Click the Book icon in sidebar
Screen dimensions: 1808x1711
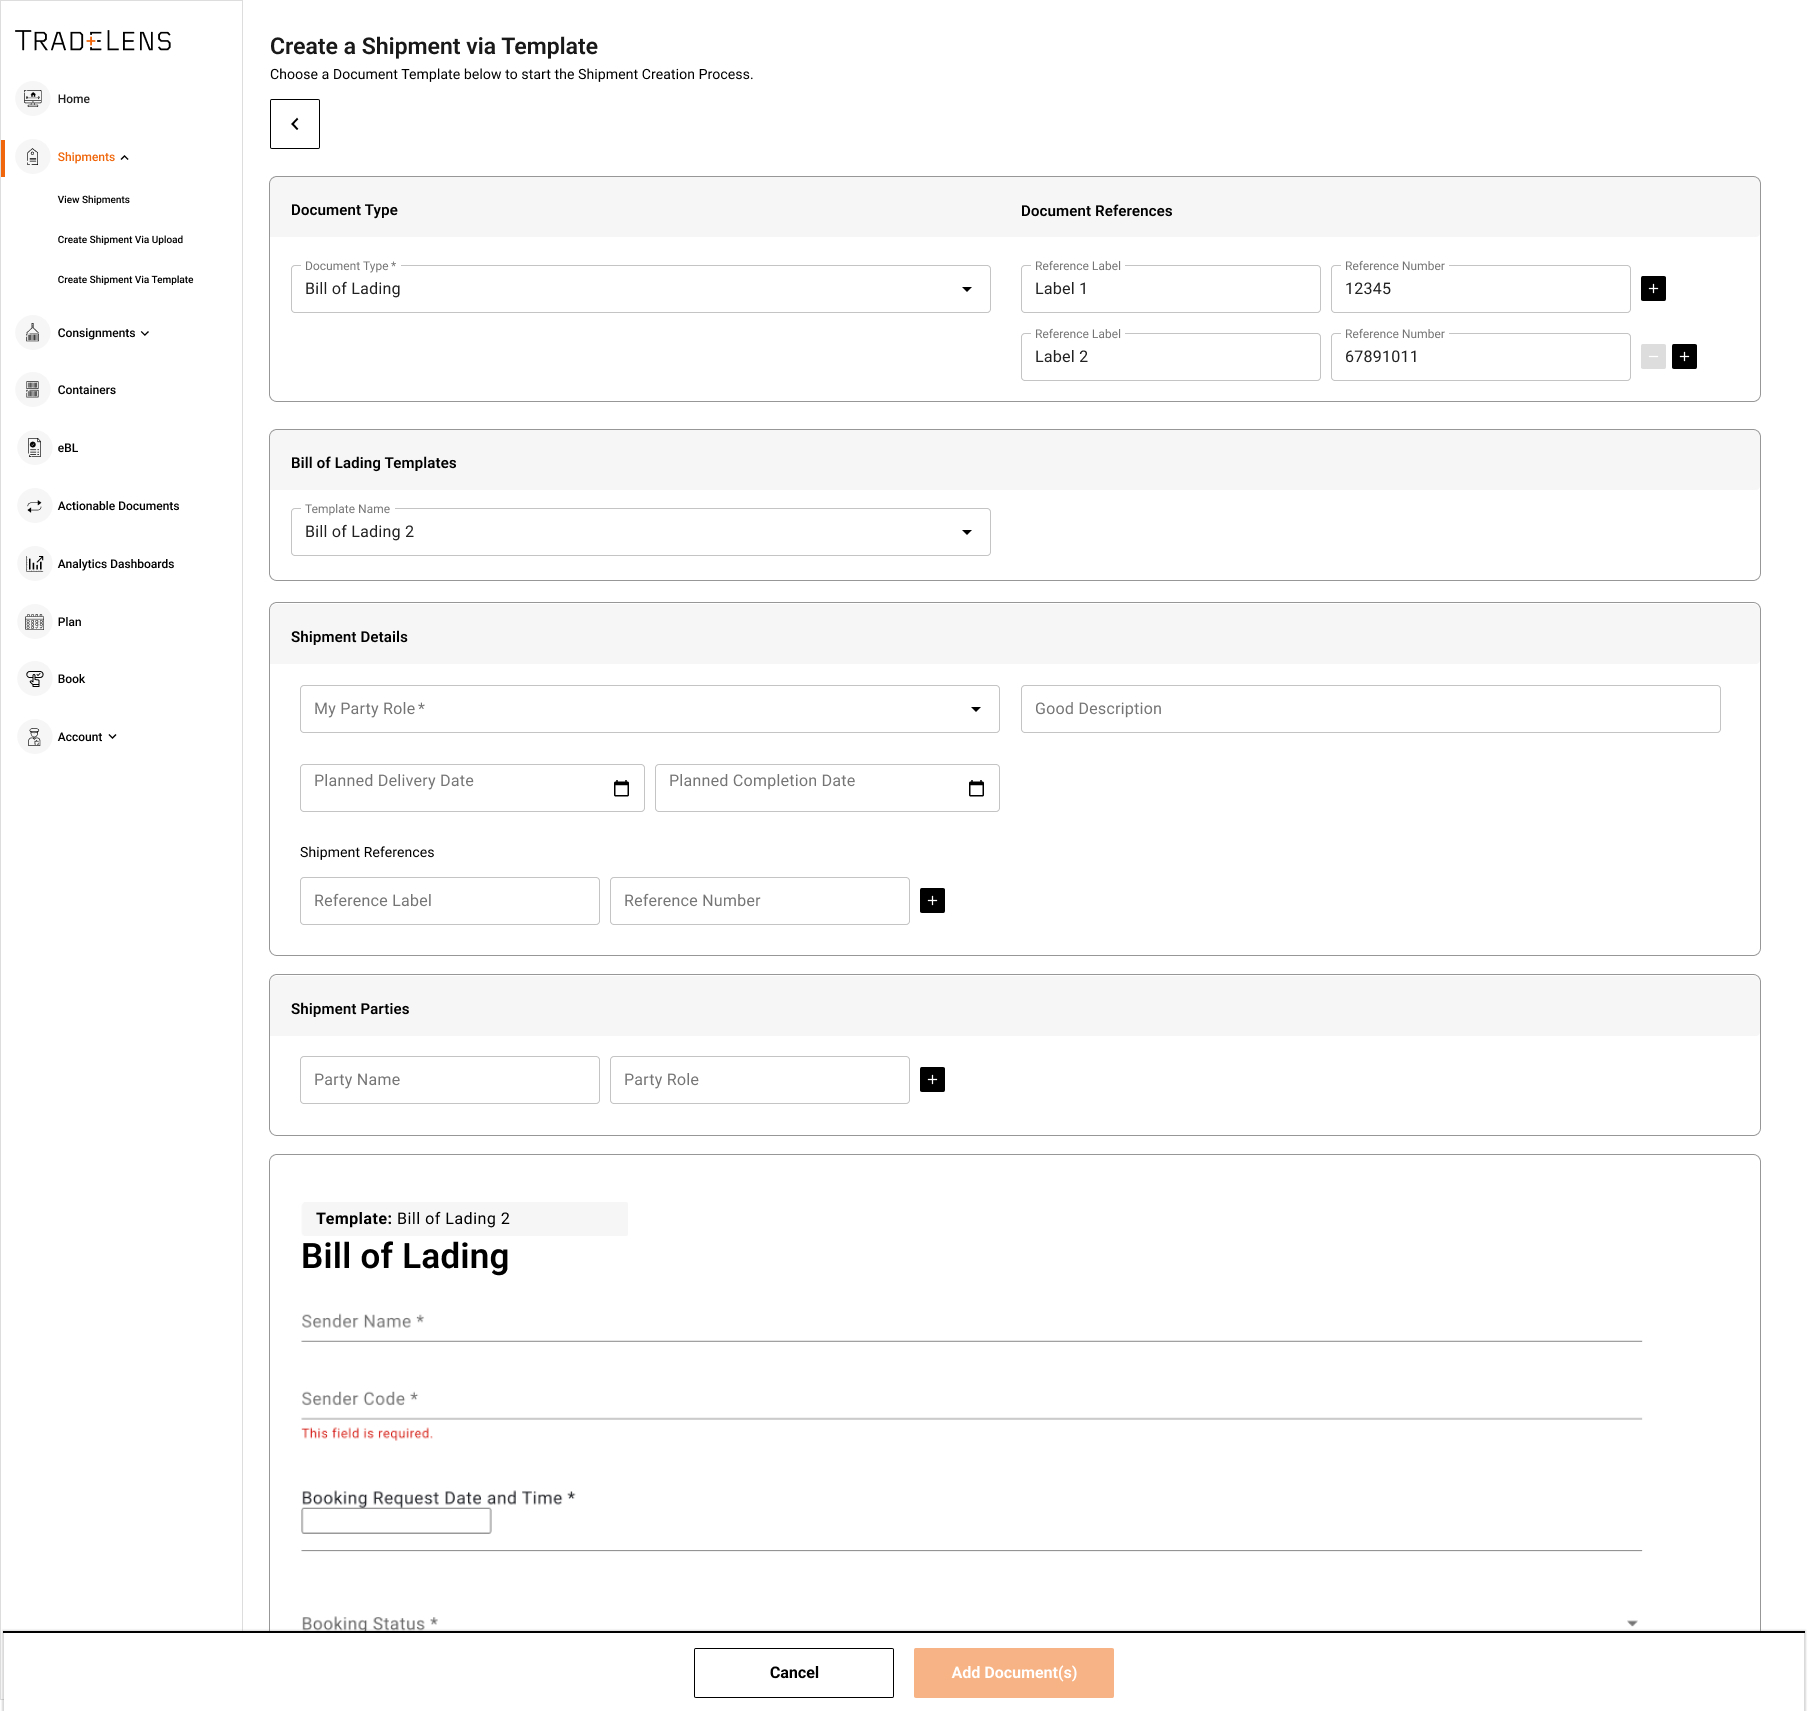point(33,679)
